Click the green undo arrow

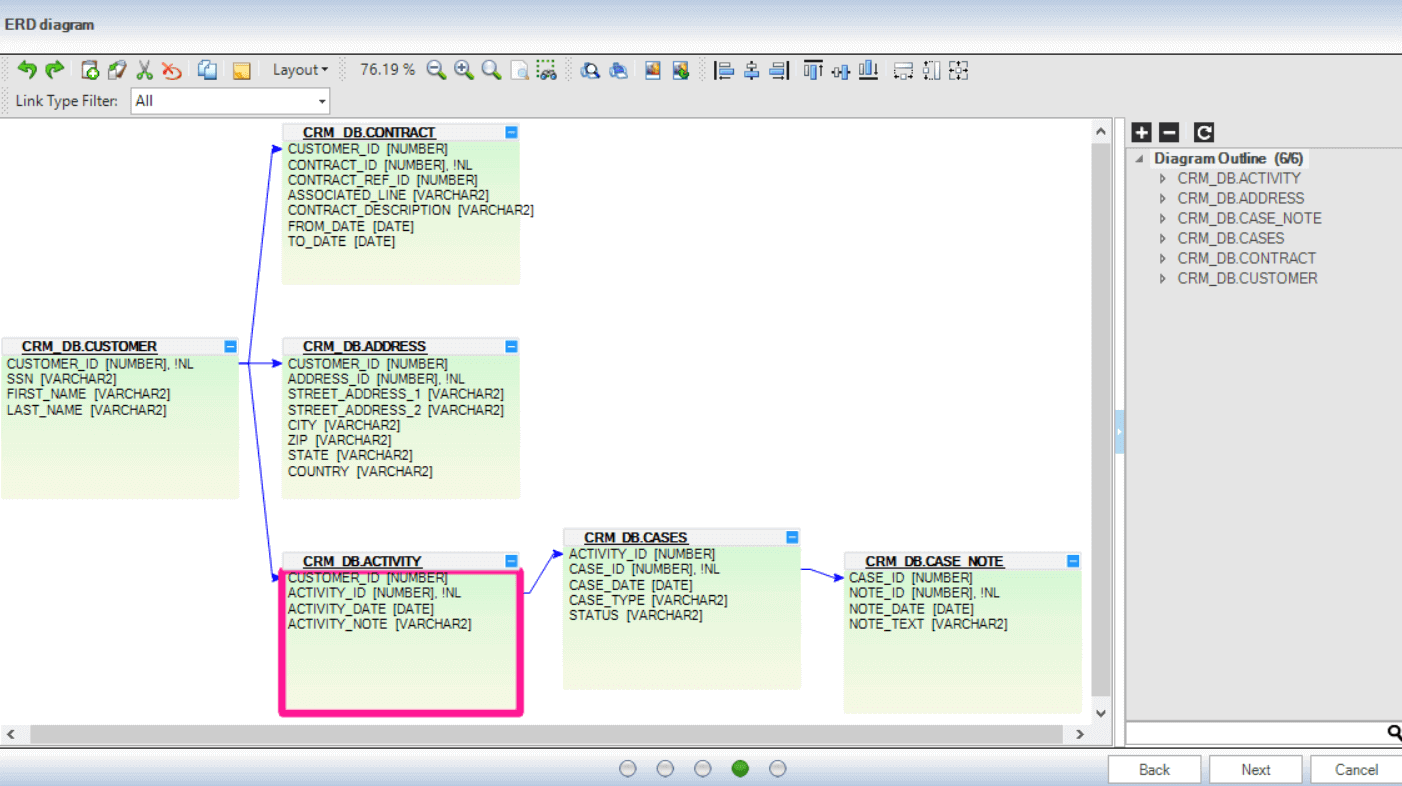(x=27, y=70)
